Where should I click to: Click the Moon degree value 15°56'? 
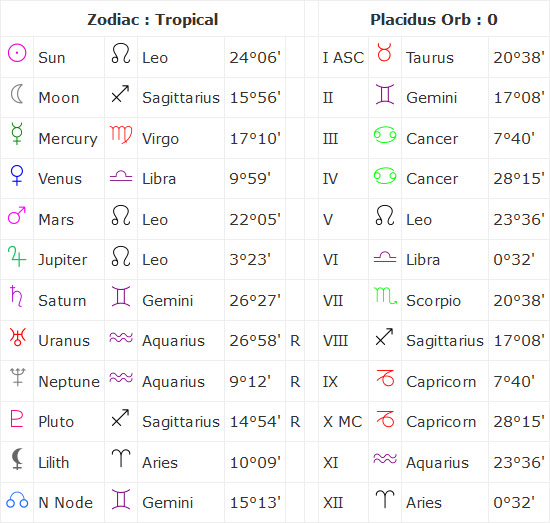point(255,98)
